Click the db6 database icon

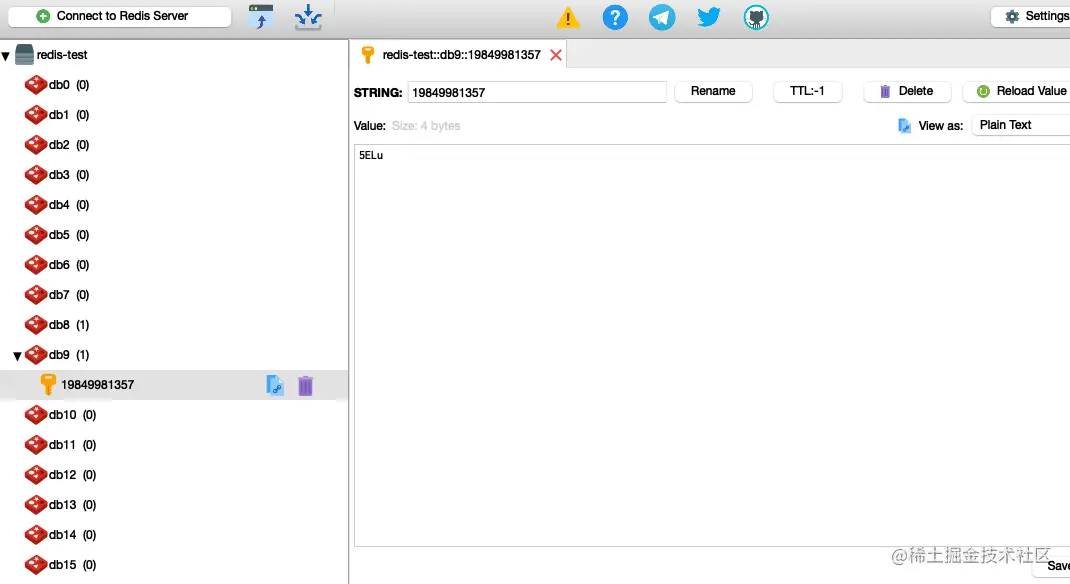point(35,265)
